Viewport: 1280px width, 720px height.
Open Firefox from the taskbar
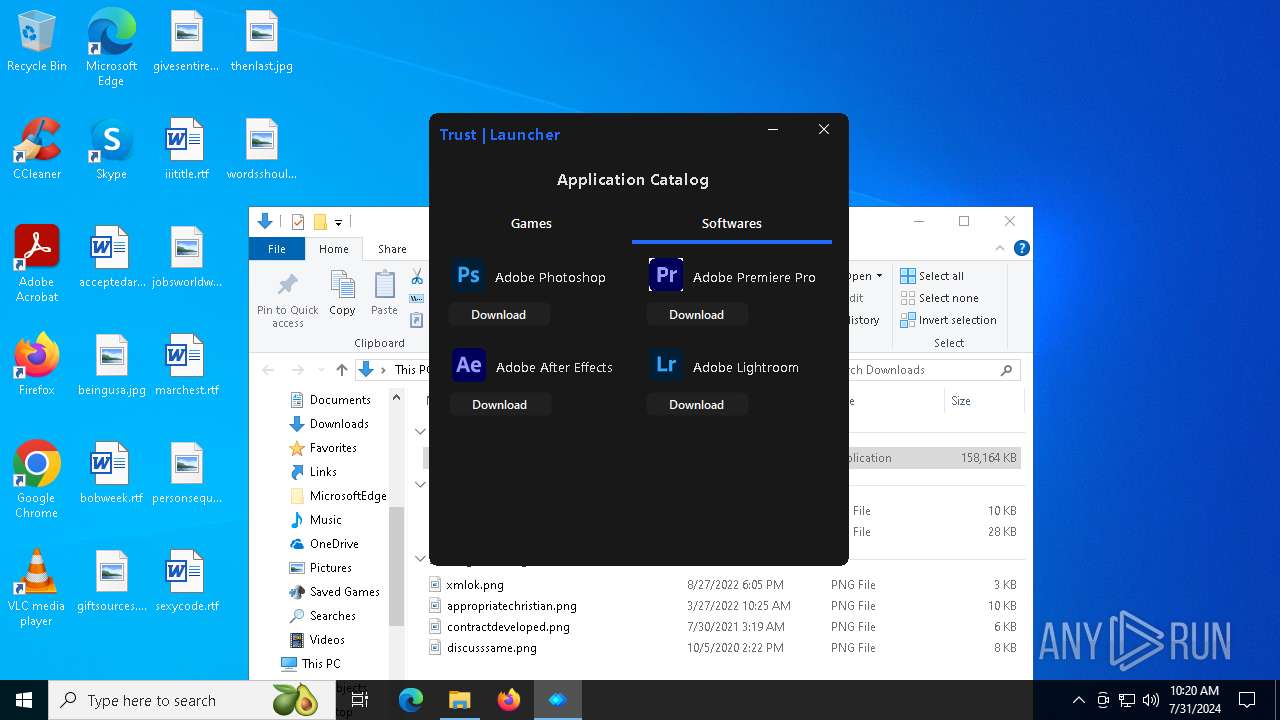[x=509, y=700]
